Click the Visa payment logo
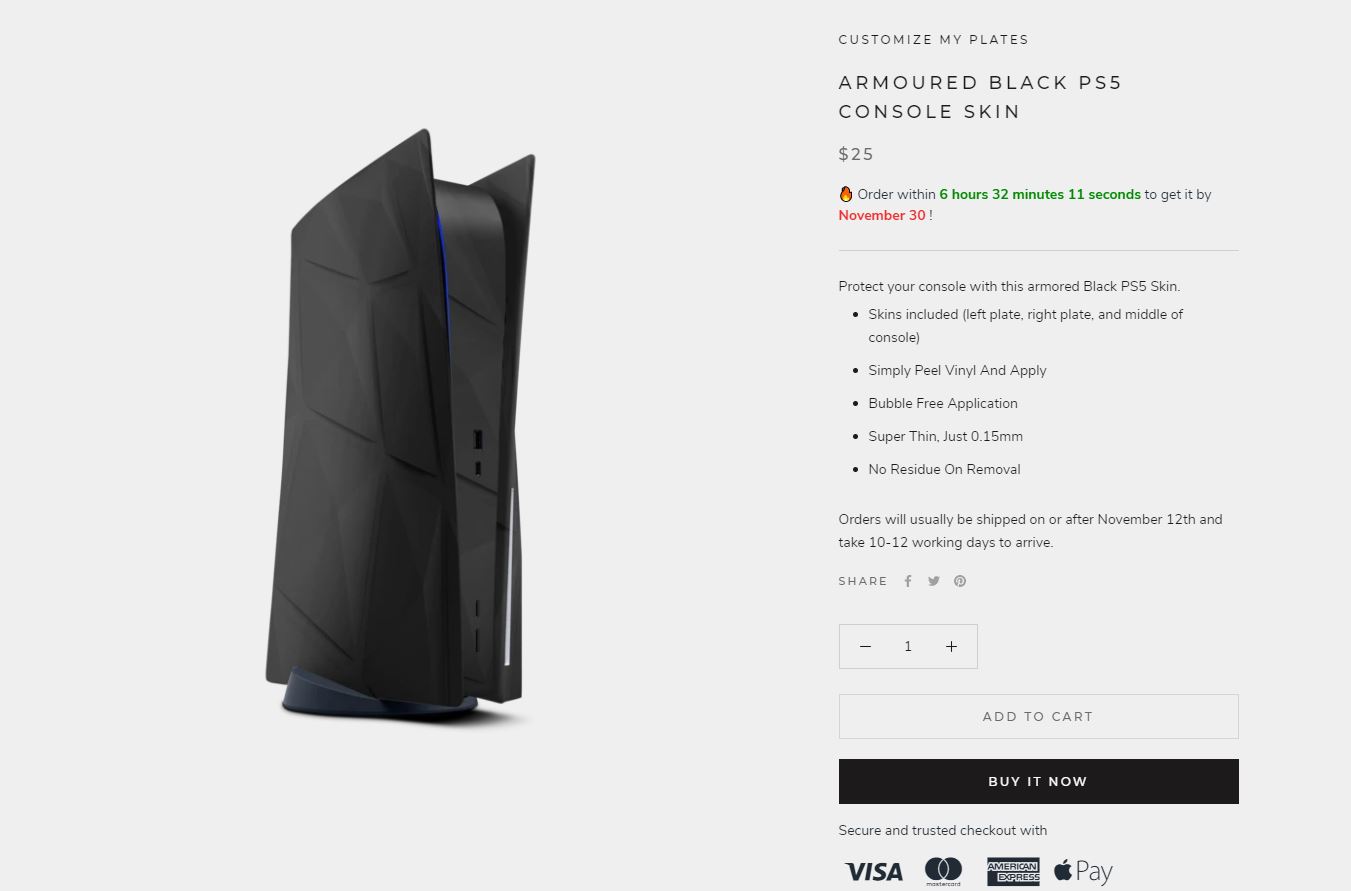The image size is (1351, 891). coord(873,872)
